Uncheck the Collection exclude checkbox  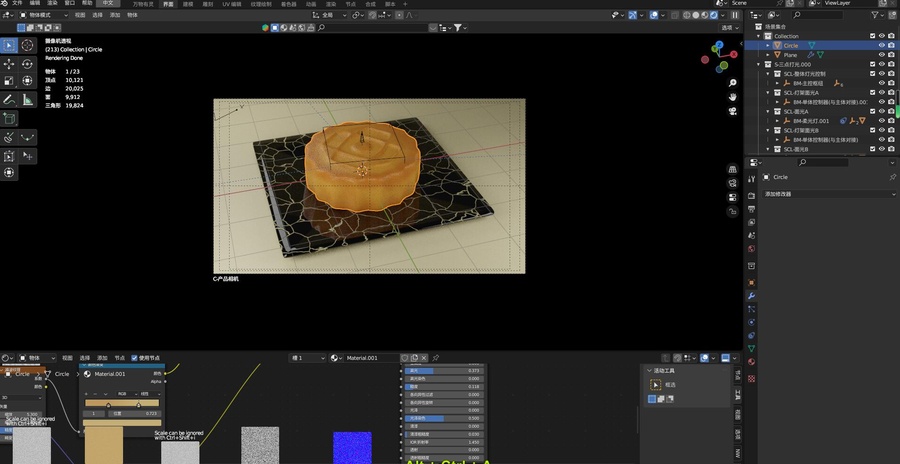tap(872, 36)
